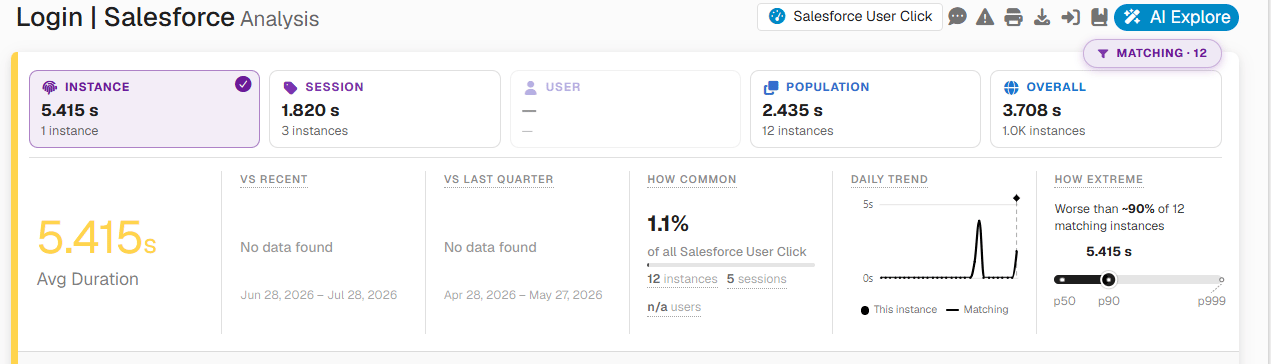
Task: Open the 5 sessions link
Action: point(756,279)
